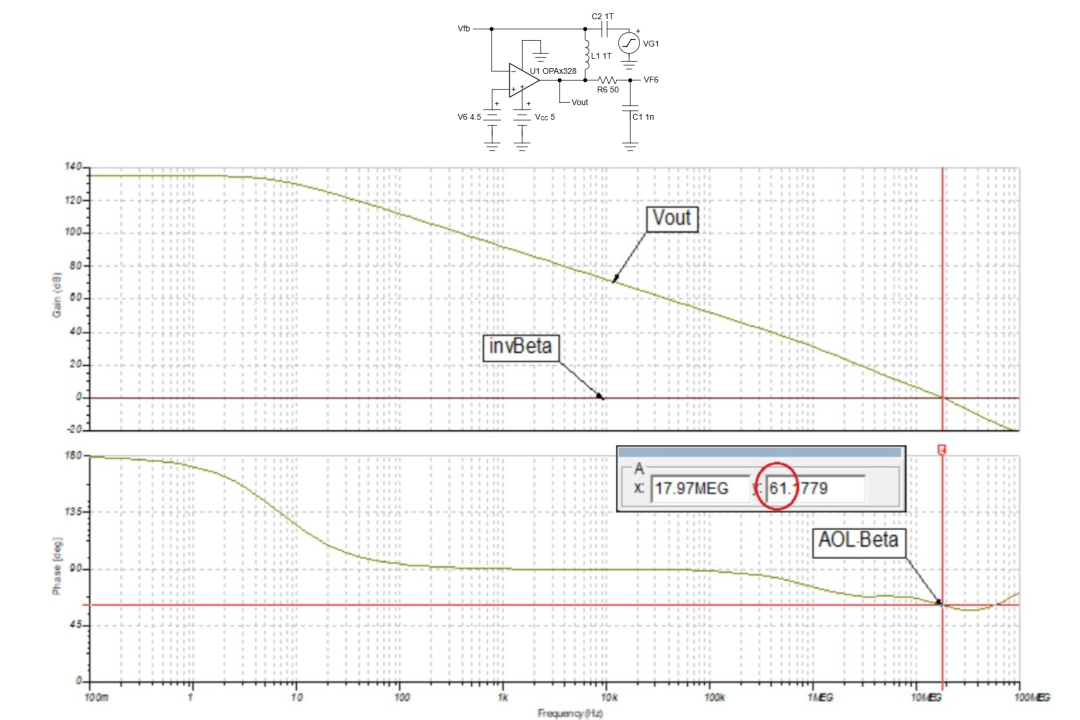Image resolution: width=1080 pixels, height=720 pixels.
Task: Click the ground symbol beneath VG1
Action: (629, 65)
